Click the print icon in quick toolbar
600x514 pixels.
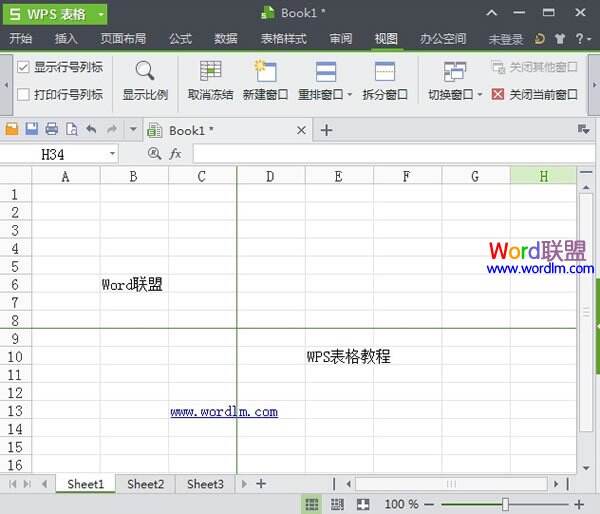[51, 129]
